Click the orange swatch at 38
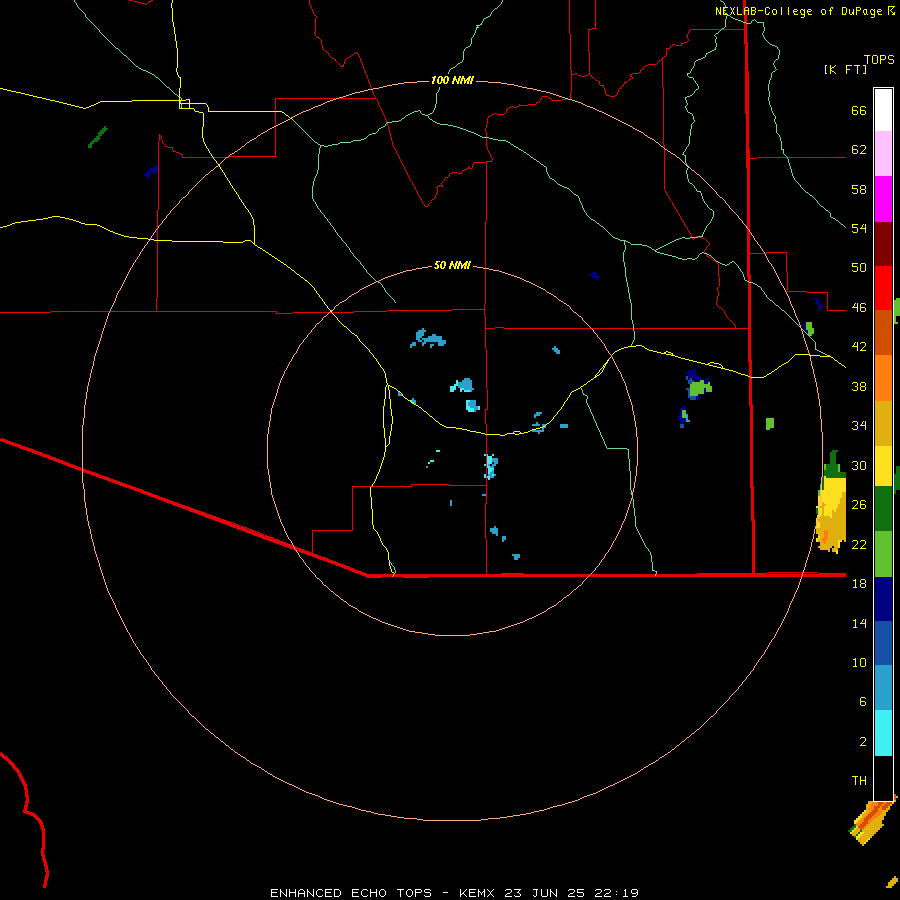 883,378
